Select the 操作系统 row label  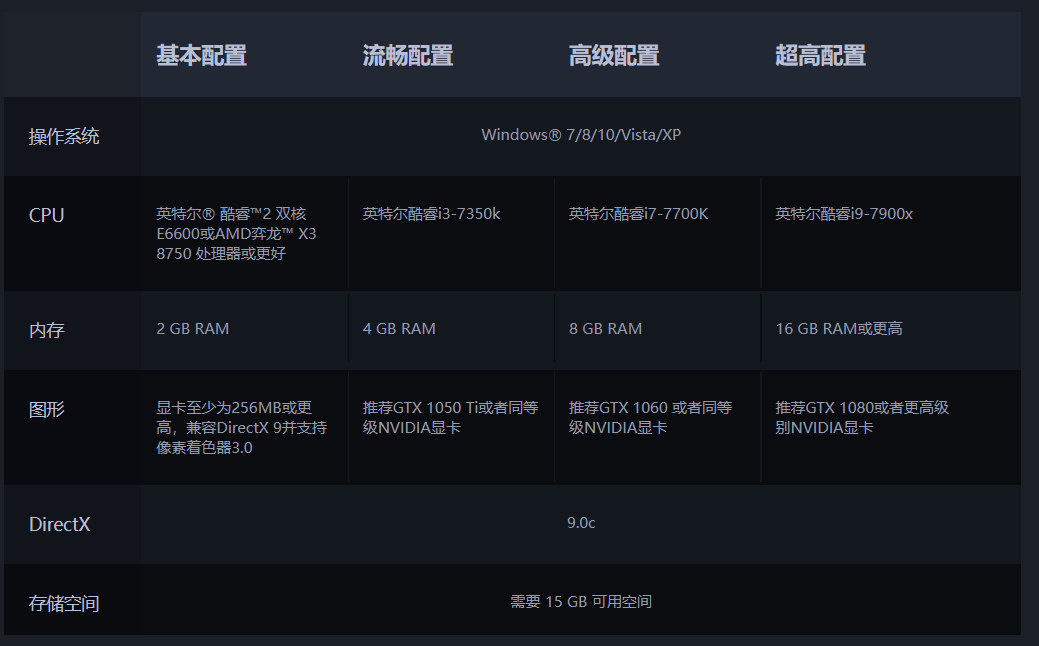pyautogui.click(x=64, y=136)
